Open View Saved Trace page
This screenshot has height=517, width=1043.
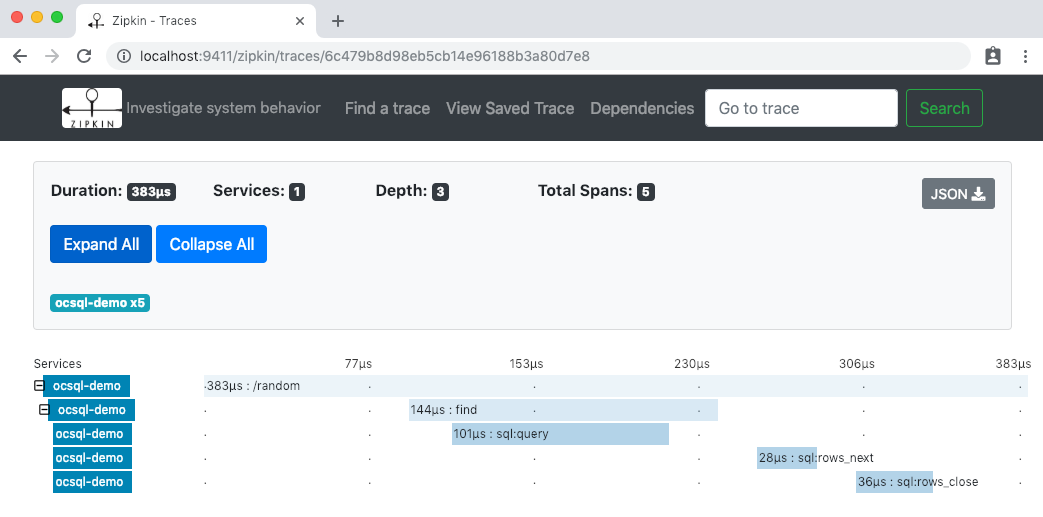click(x=510, y=108)
